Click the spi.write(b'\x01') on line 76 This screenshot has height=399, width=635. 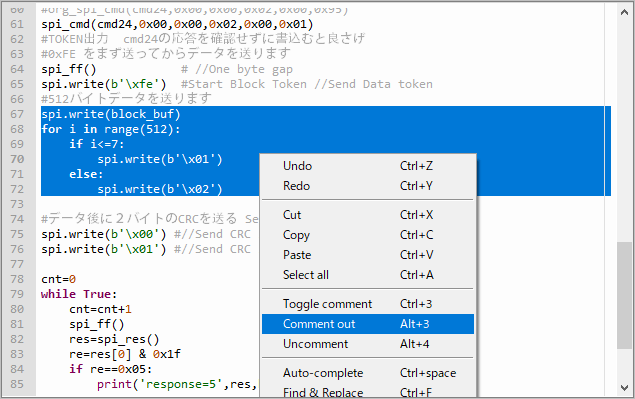coord(103,249)
